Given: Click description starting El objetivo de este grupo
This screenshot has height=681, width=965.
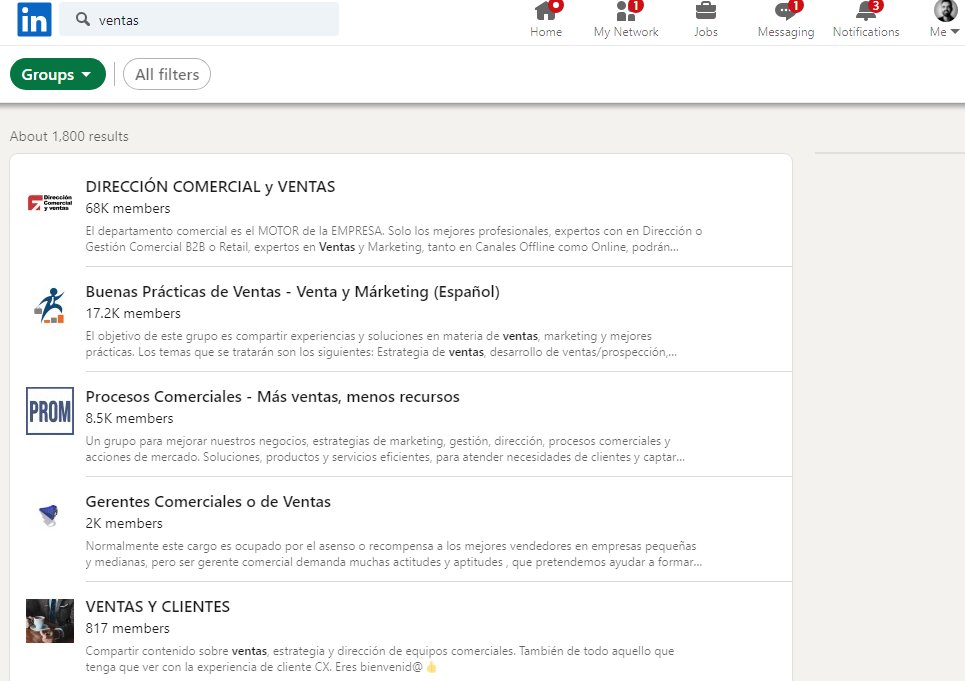Looking at the screenshot, I should click(382, 344).
